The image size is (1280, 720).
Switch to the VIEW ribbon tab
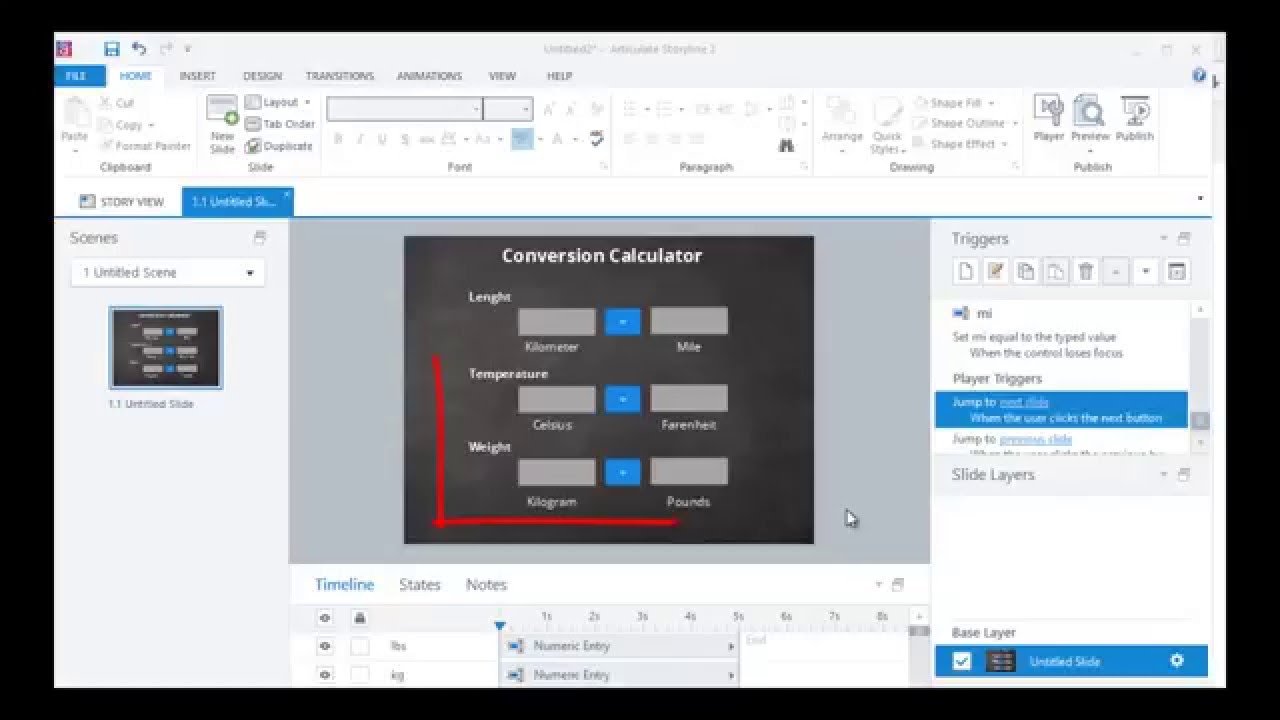coord(502,76)
